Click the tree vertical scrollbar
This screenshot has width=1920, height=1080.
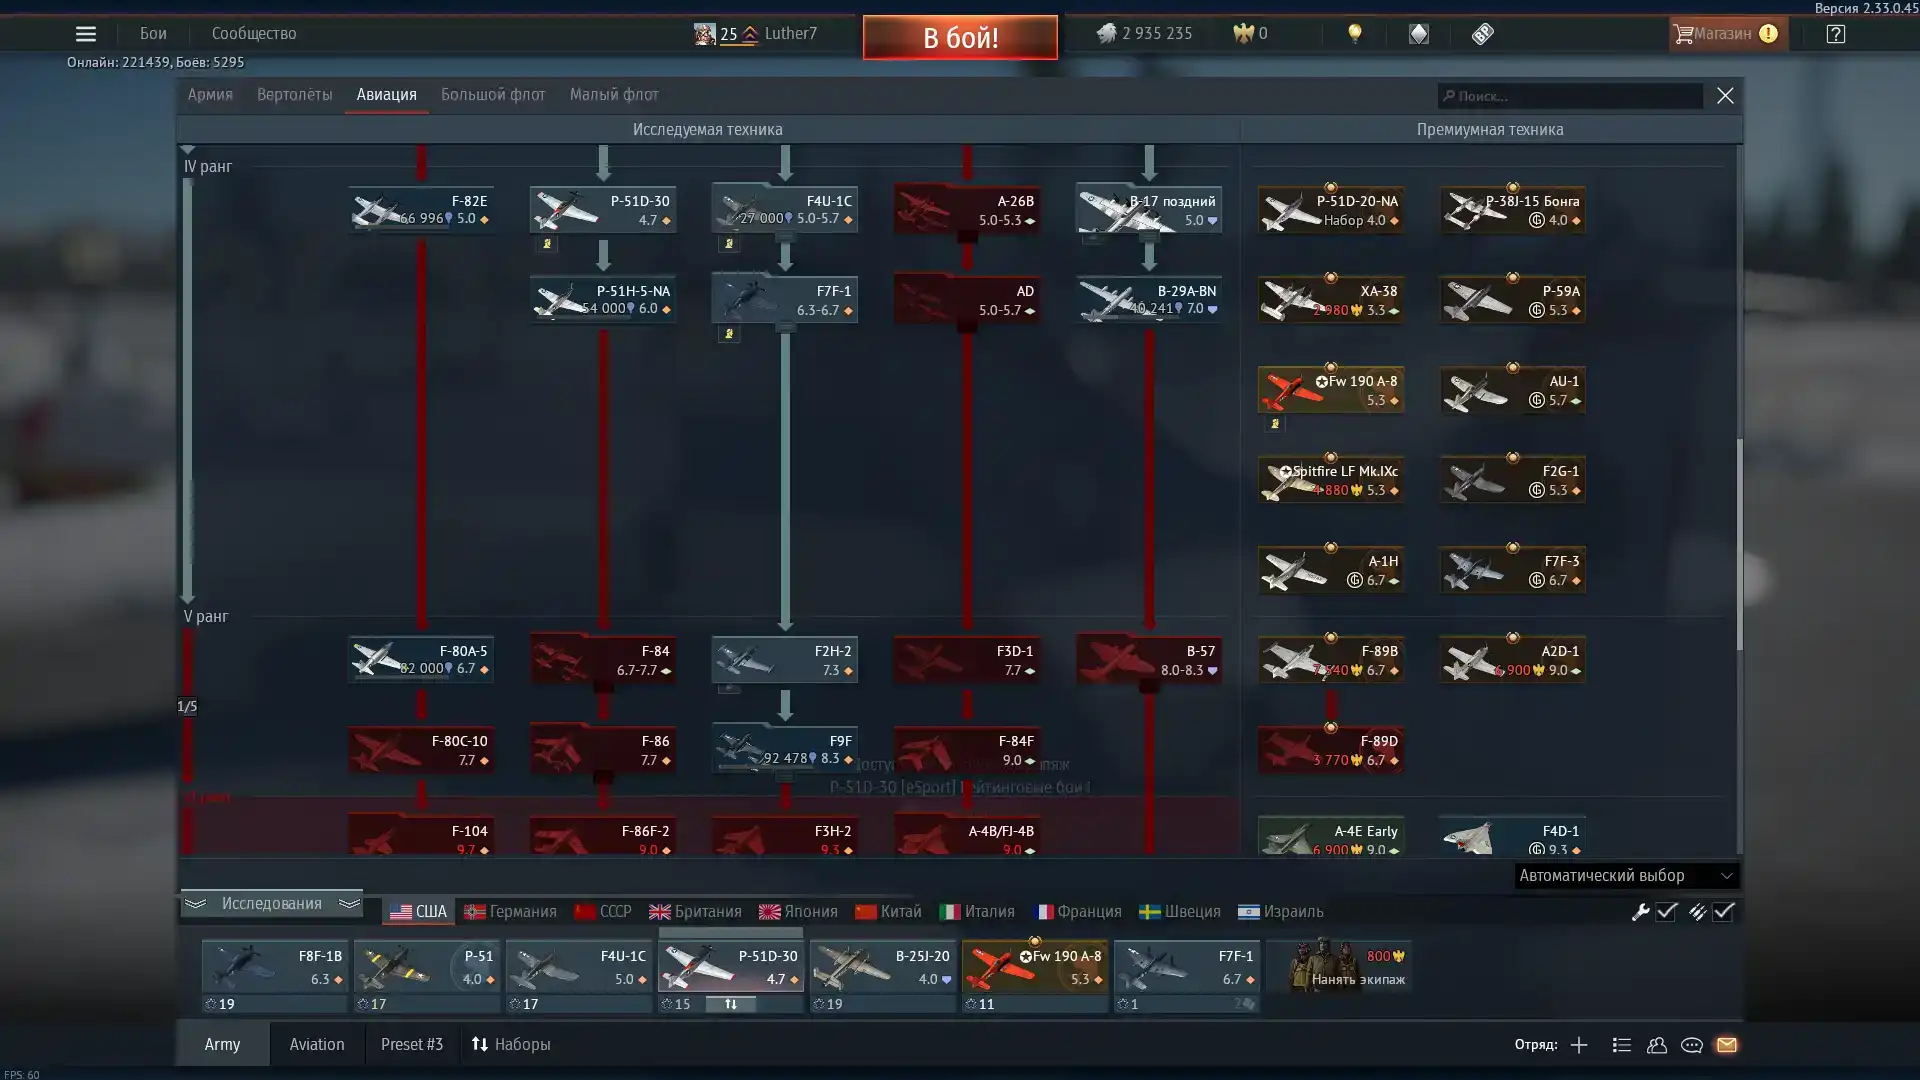[x=1739, y=544]
